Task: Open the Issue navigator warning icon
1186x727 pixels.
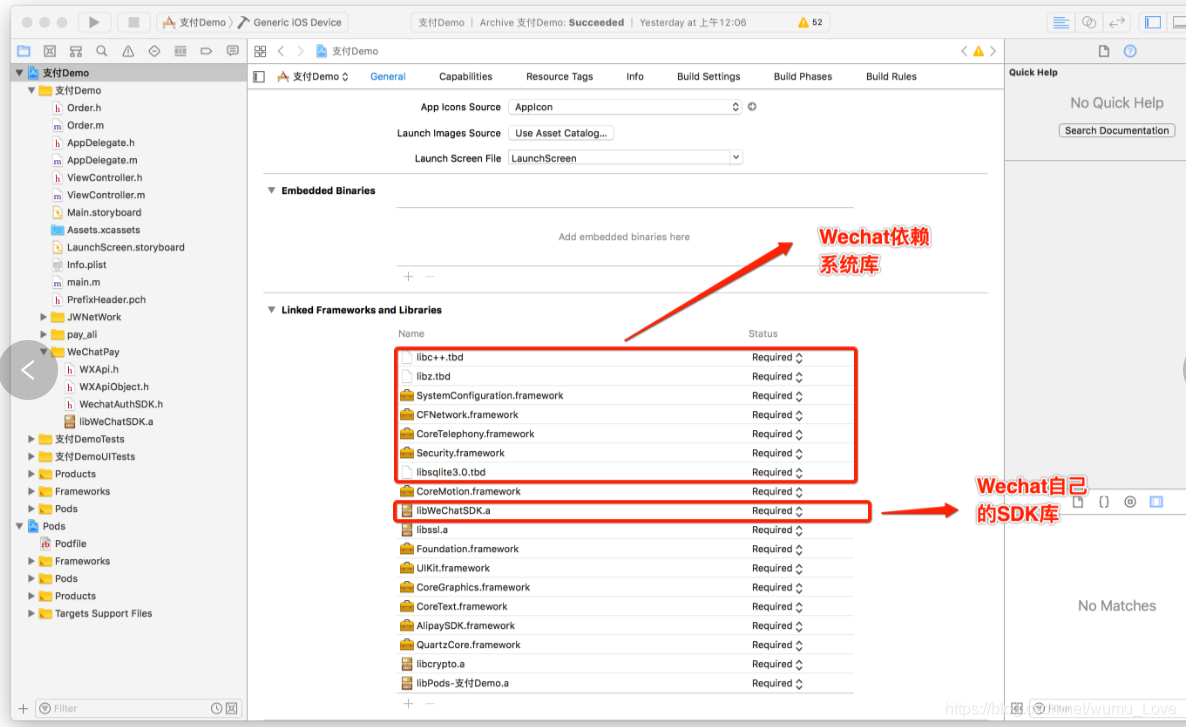Action: click(128, 51)
